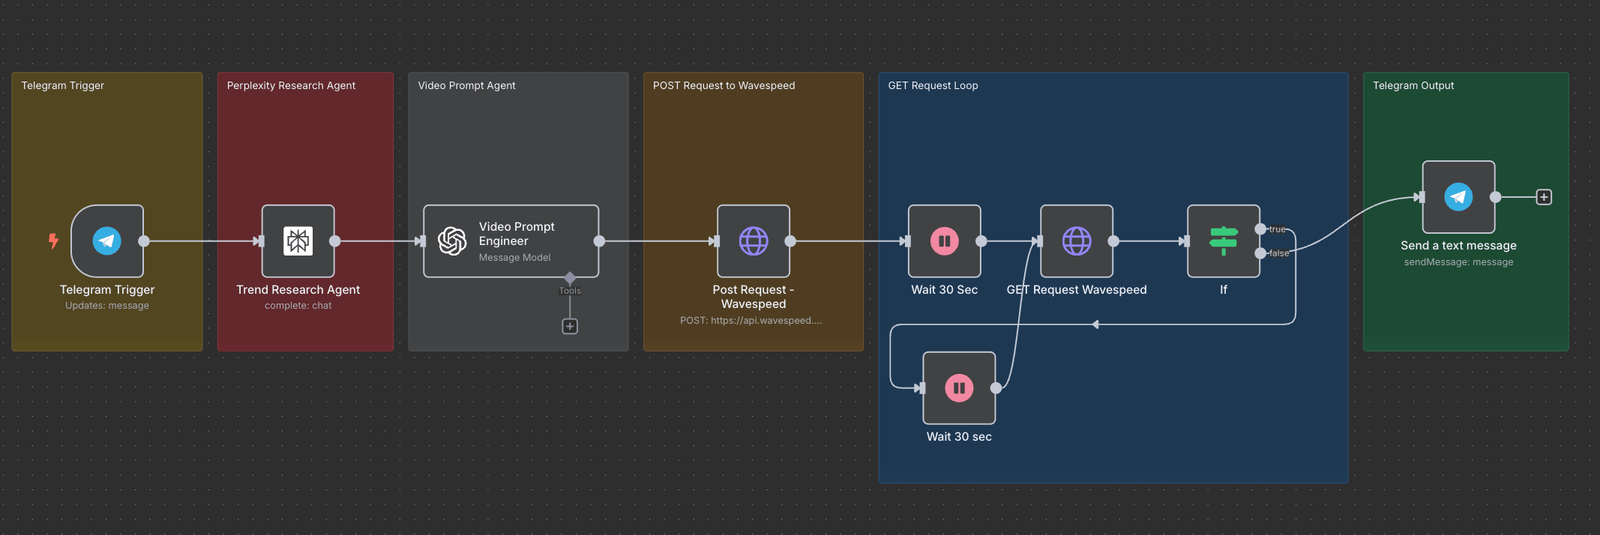Click the Wait 30 Sec pause node
The width and height of the screenshot is (1600, 535).
944,241
